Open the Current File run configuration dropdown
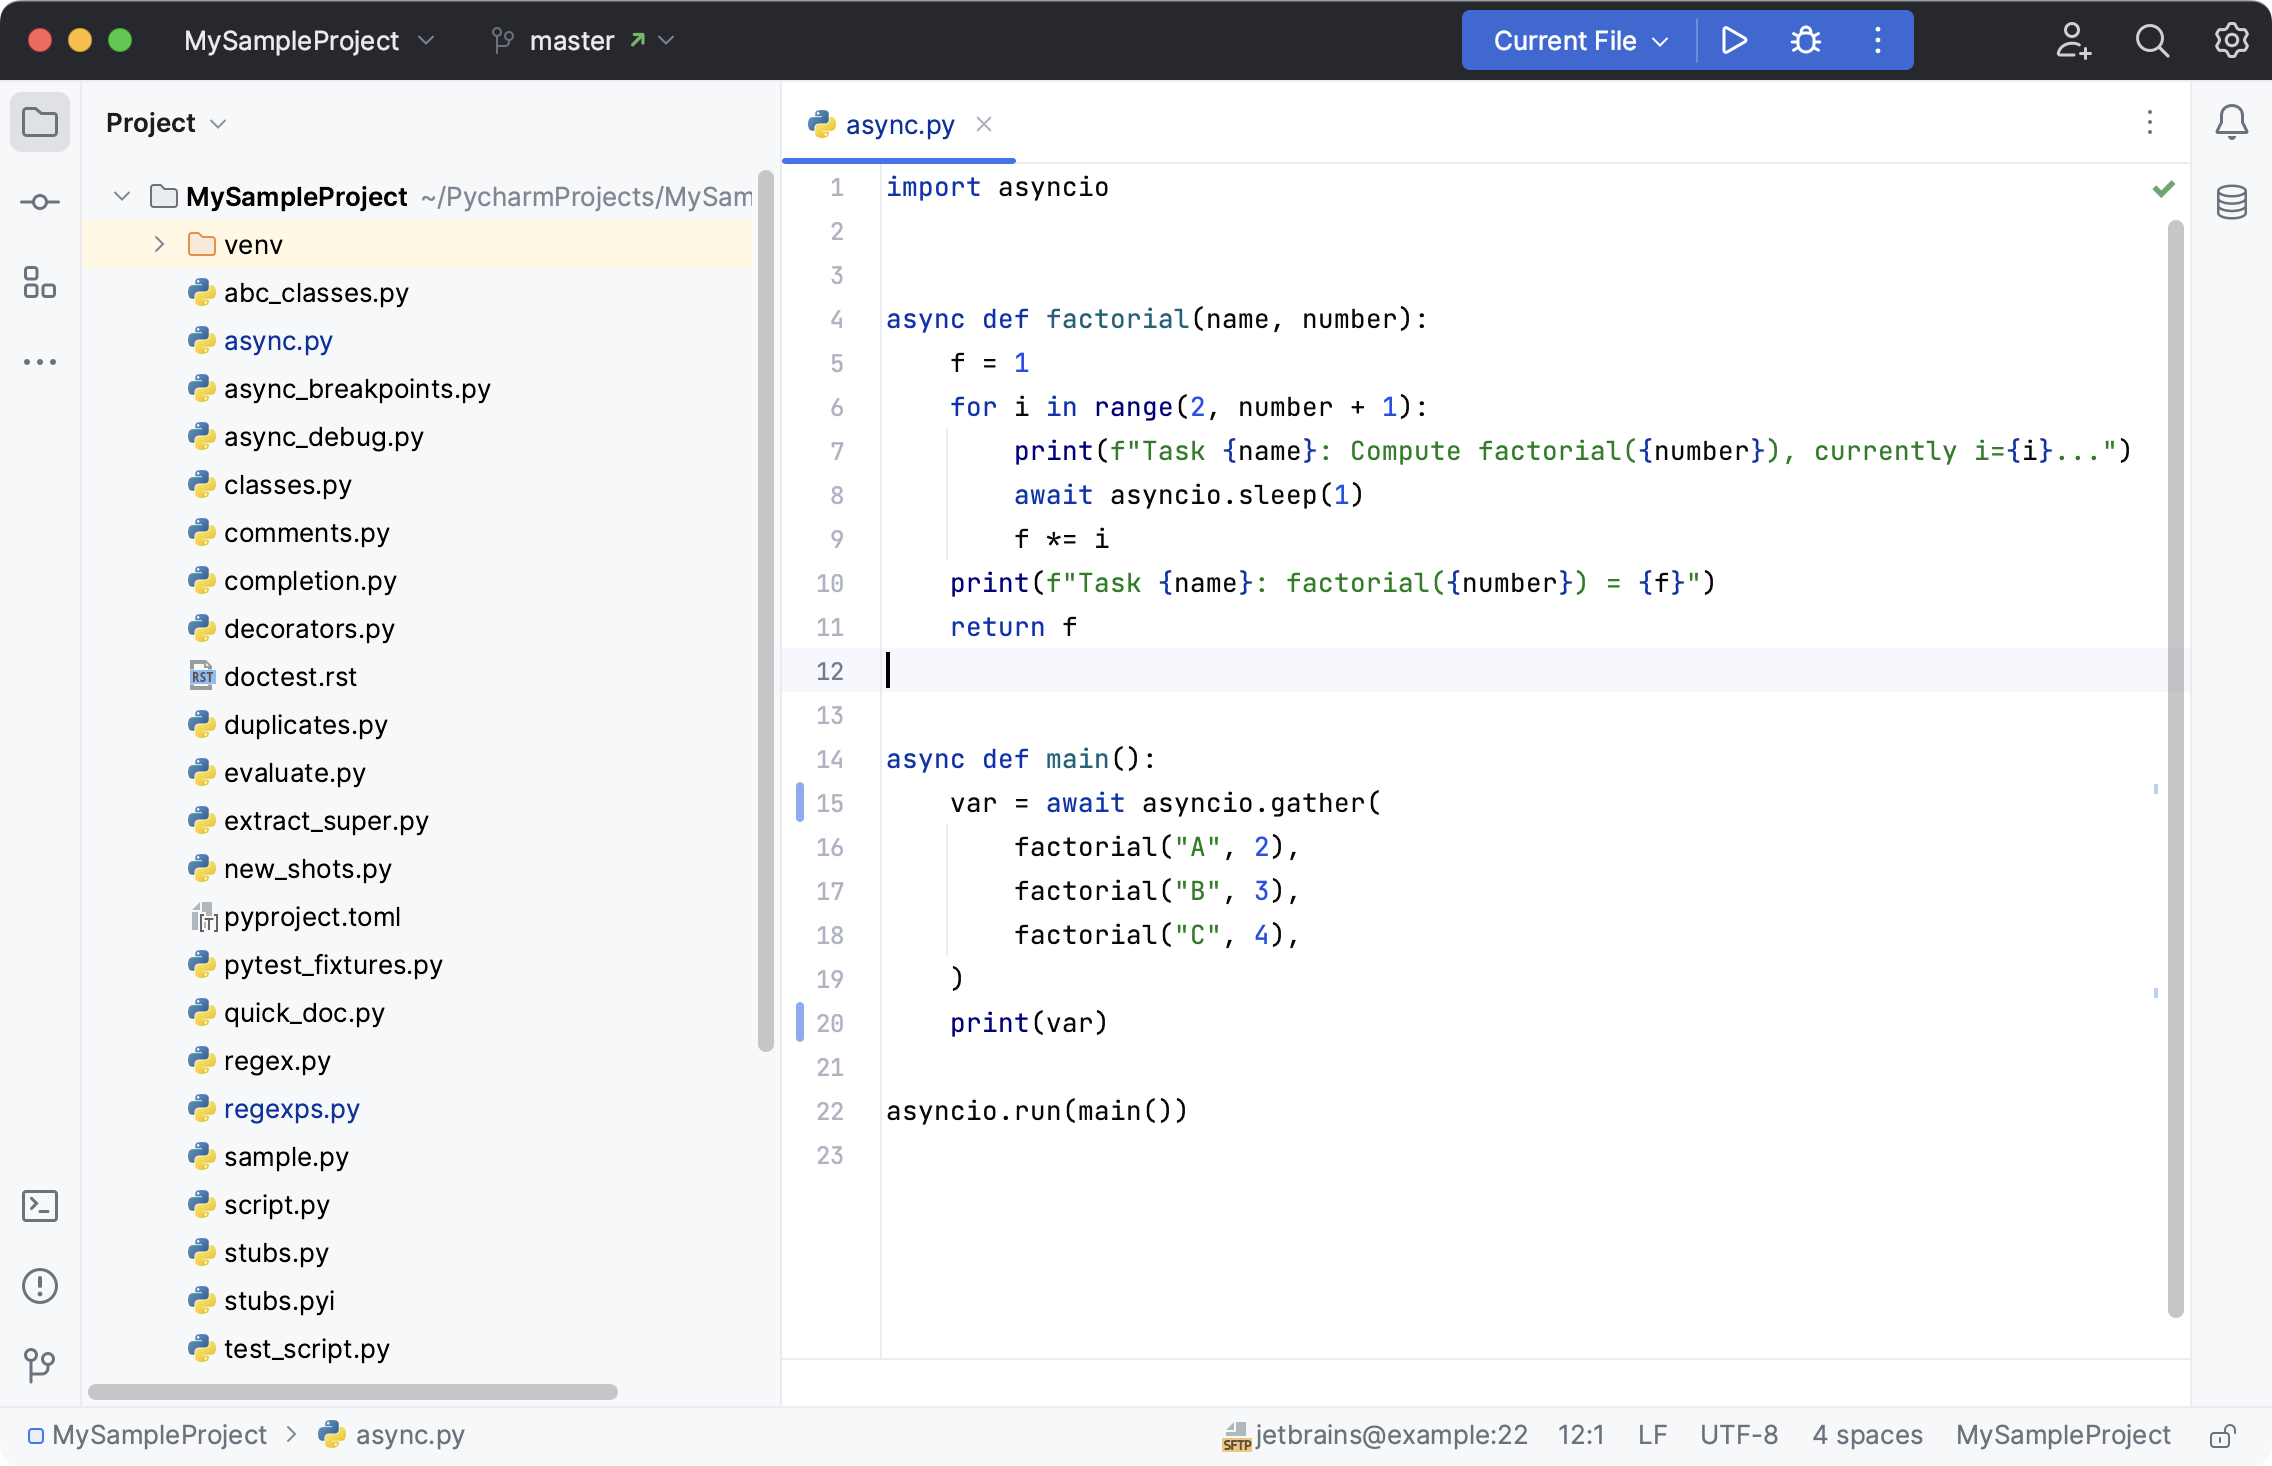This screenshot has height=1466, width=2272. (1580, 41)
